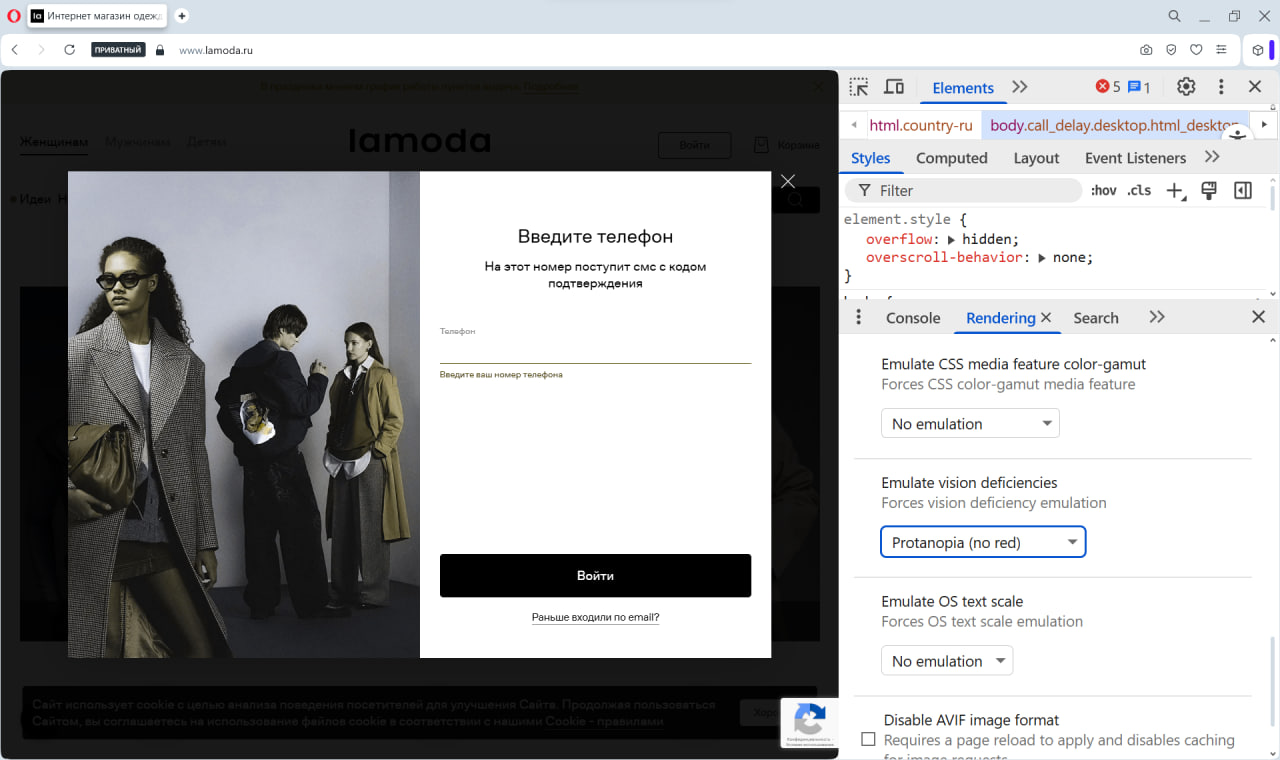The width and height of the screenshot is (1280, 760).
Task: Open the OS text scale emulation dropdown
Action: 947,661
